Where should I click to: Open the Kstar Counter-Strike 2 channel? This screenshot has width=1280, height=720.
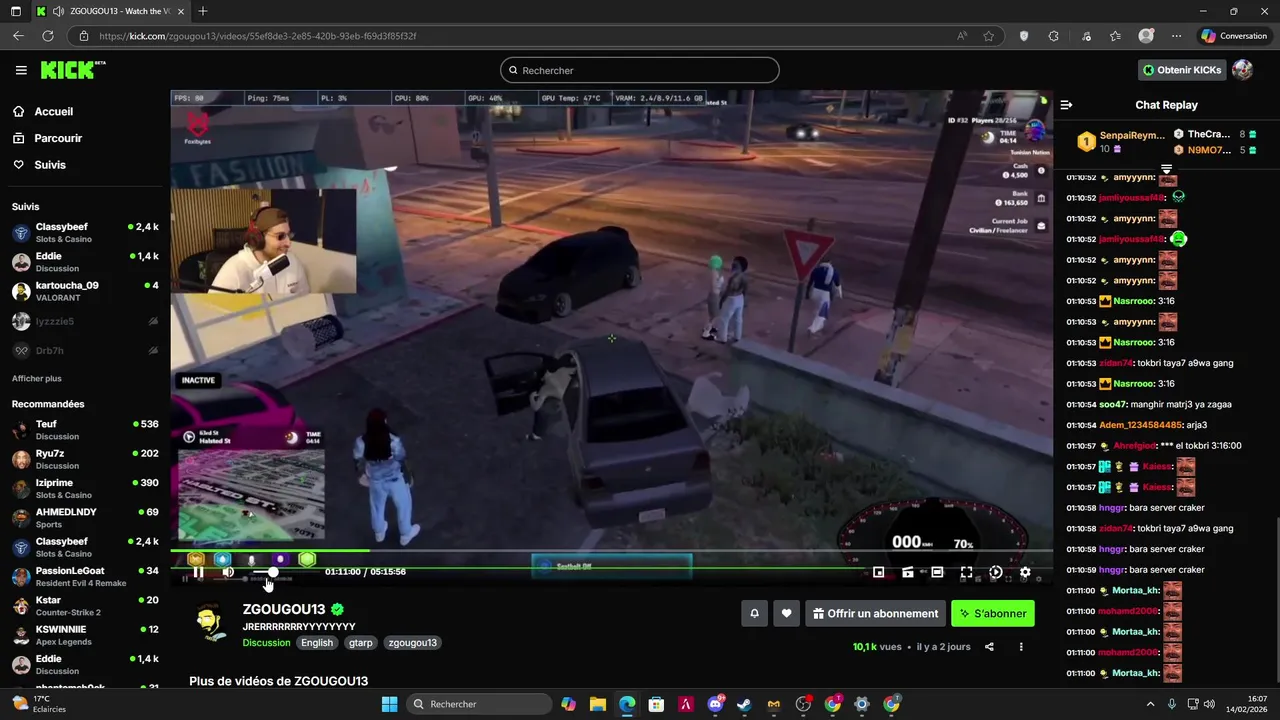(85, 606)
